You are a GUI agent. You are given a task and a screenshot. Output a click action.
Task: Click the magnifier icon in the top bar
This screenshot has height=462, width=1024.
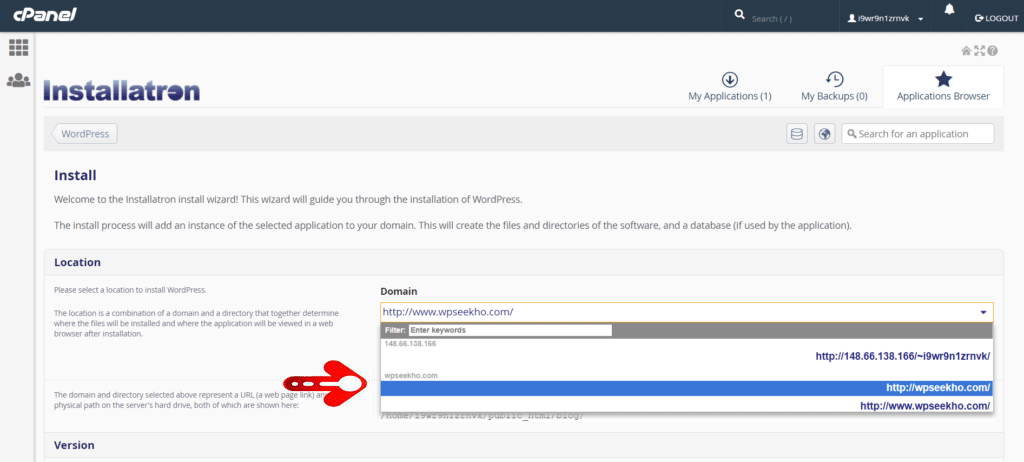pyautogui.click(x=739, y=14)
